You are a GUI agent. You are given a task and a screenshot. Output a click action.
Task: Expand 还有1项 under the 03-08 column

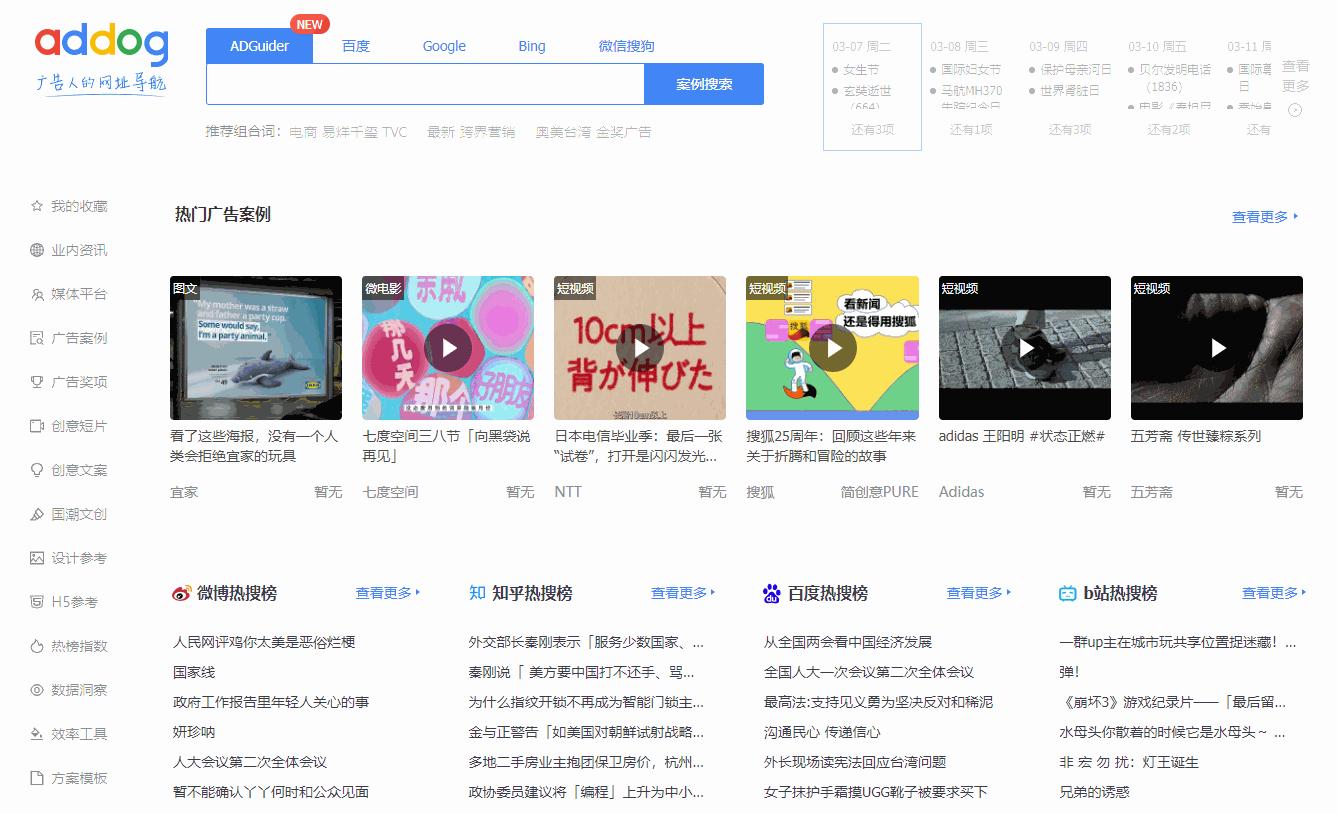[968, 129]
